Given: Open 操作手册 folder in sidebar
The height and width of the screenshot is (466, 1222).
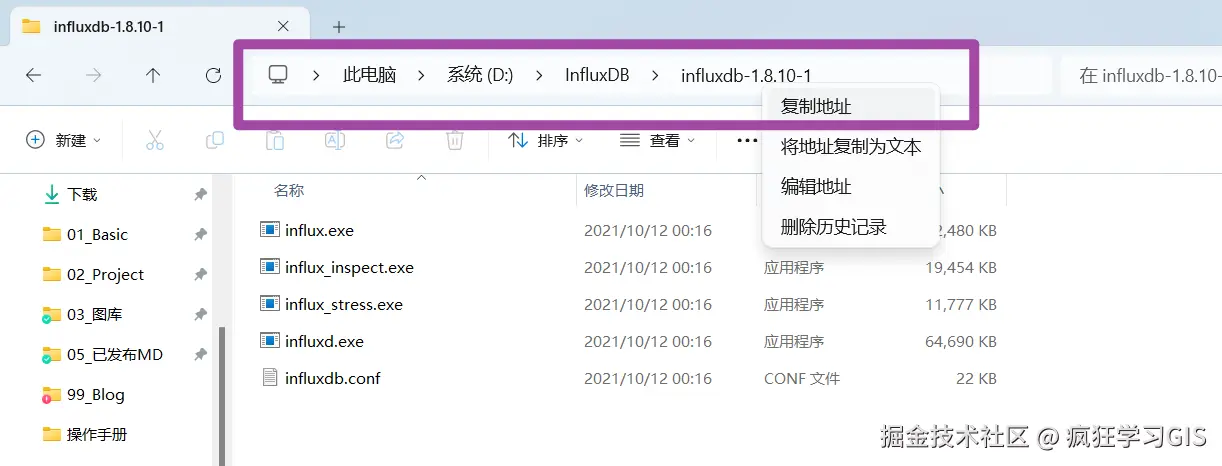Looking at the screenshot, I should tap(96, 434).
